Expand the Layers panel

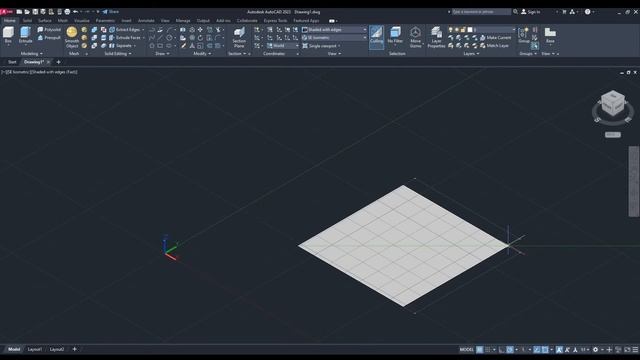[471, 53]
